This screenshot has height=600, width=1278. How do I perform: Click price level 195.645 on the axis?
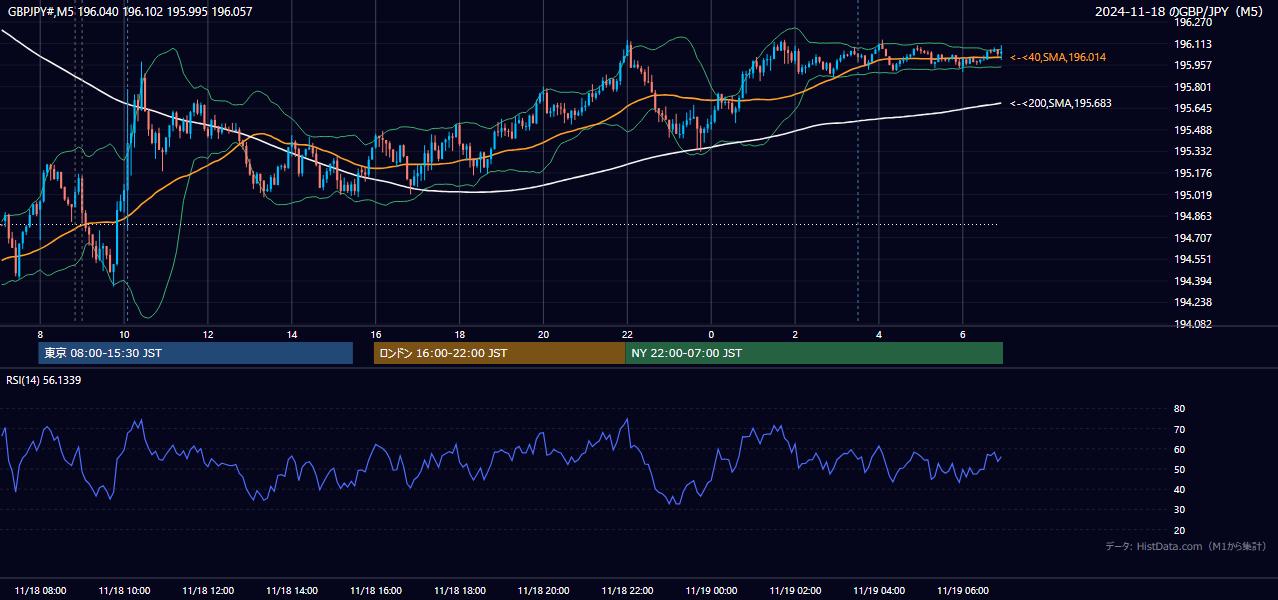tap(1193, 108)
